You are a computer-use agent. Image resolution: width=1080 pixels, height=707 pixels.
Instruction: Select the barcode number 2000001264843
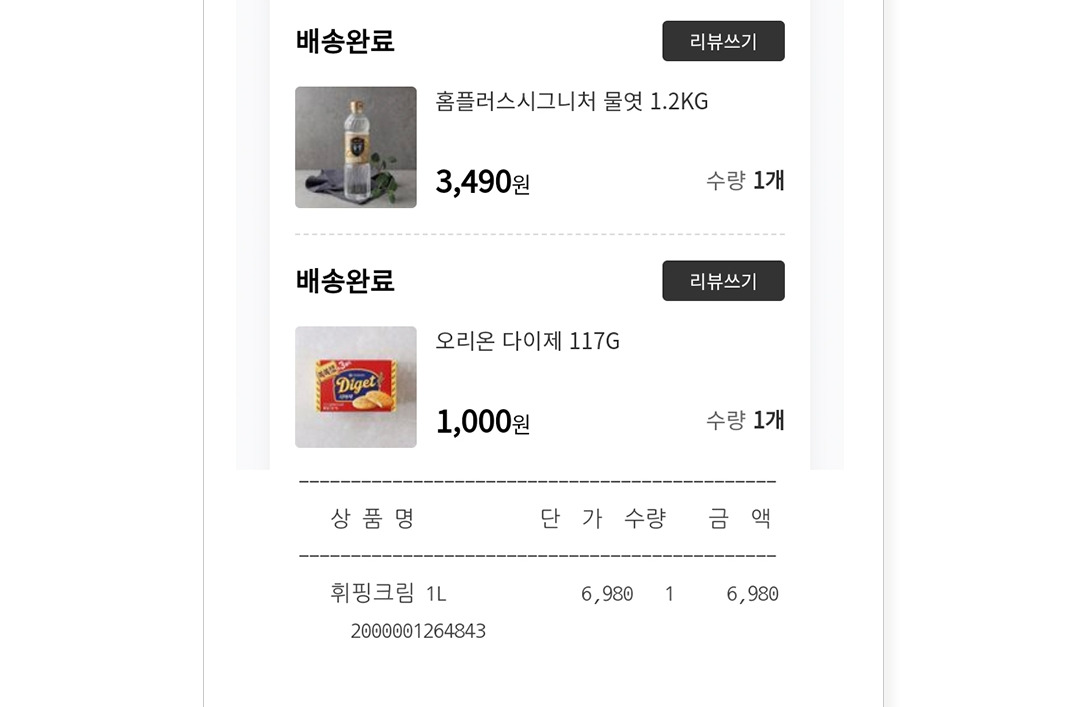pyautogui.click(x=419, y=630)
